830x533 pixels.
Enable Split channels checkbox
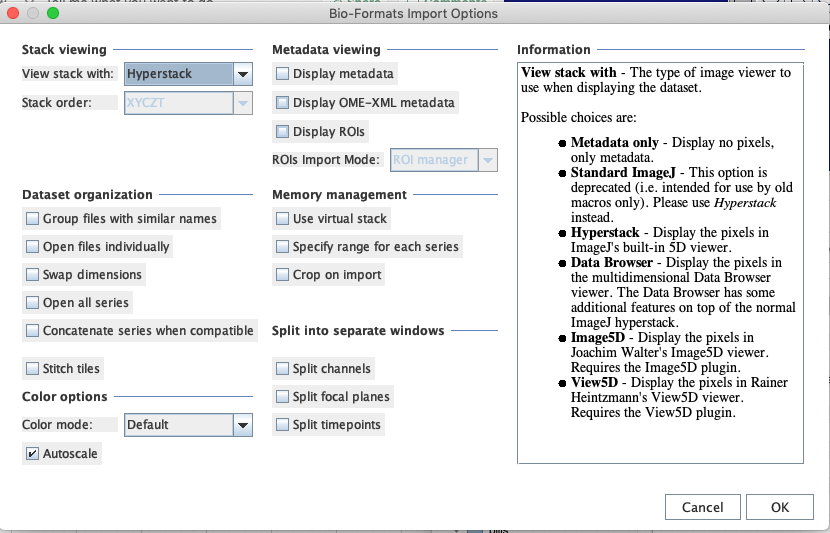click(283, 368)
